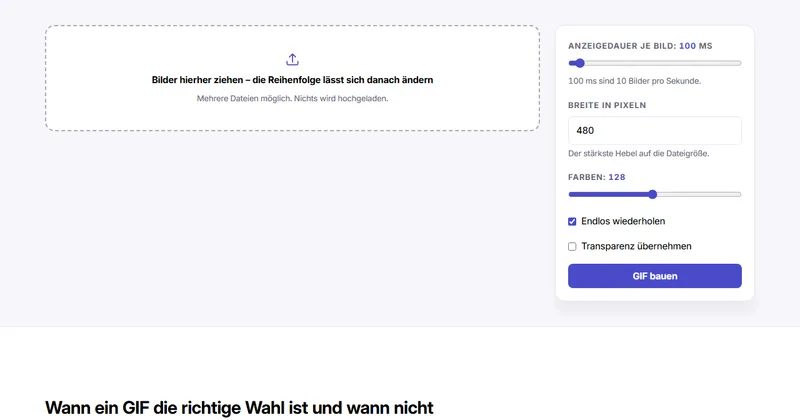The image size is (800, 420).
Task: Click the "Farben: 128" label
Action: [x=597, y=177]
